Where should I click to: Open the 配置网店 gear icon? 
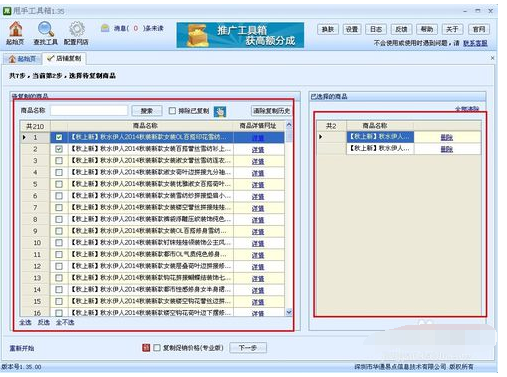76,32
